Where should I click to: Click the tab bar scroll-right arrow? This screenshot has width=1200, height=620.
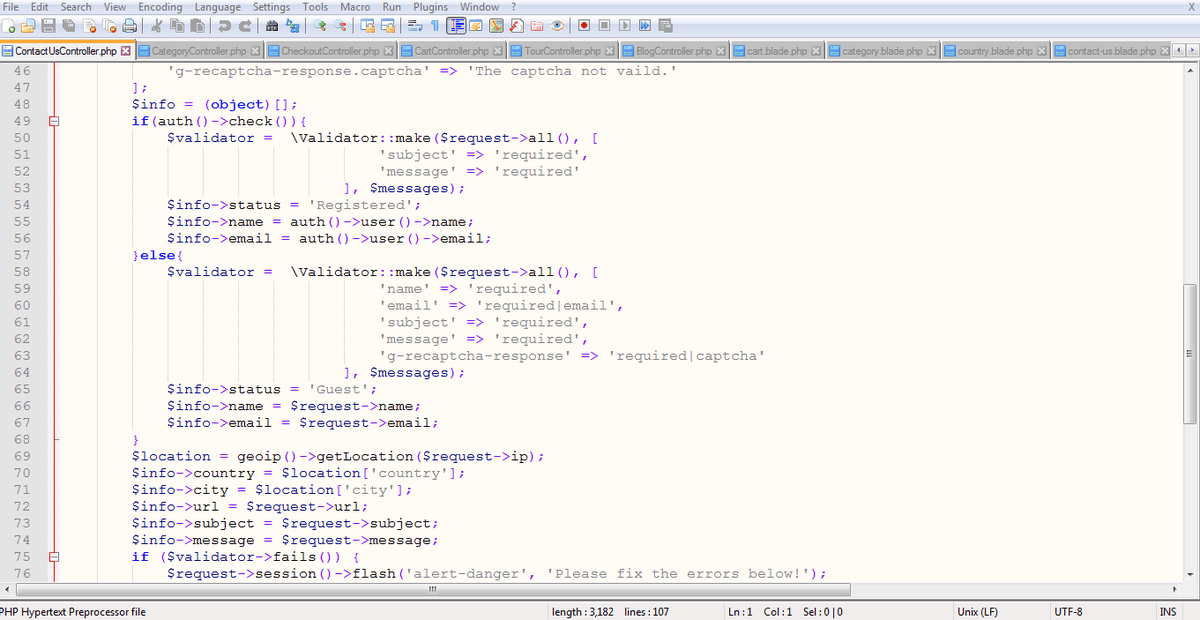click(x=1191, y=51)
